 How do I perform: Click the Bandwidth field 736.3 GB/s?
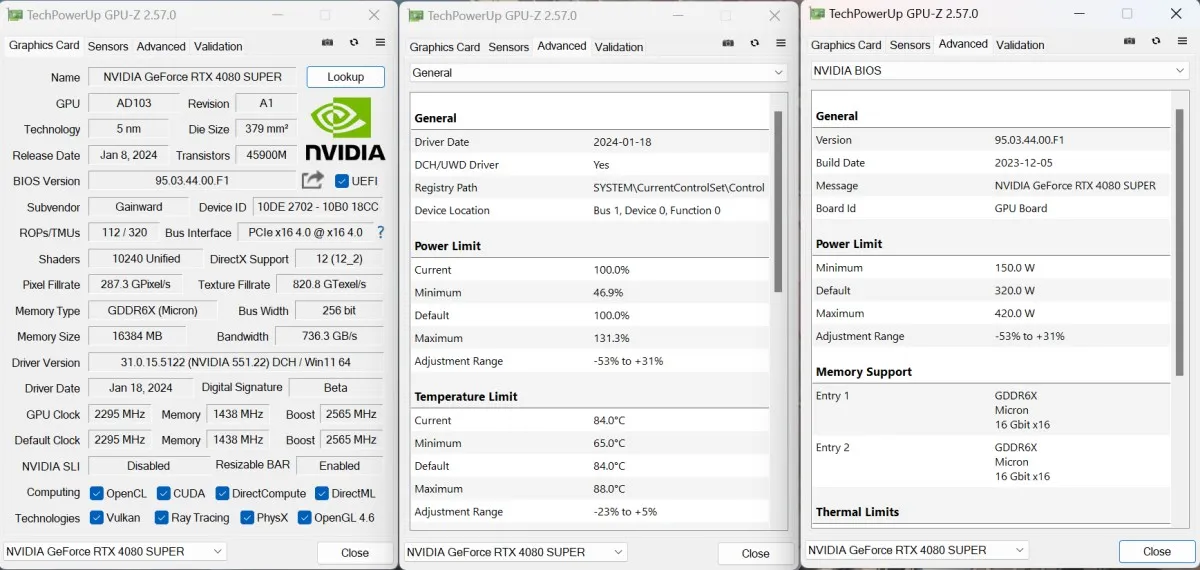329,336
